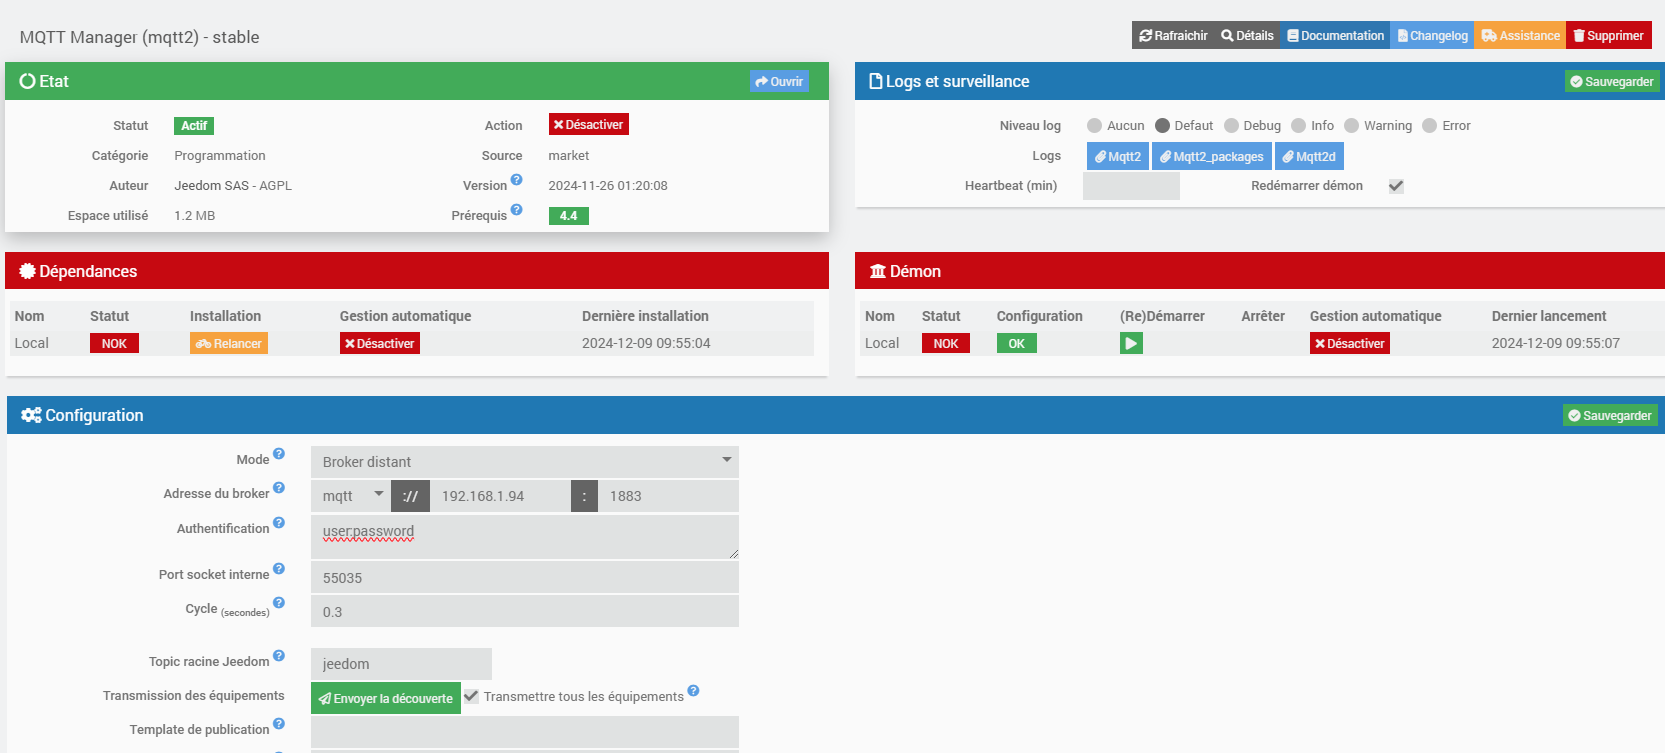Screen dimensions: 1665x753
Task: Click help icon next to Transmettre tous les équipements
Action: [x=694, y=691]
